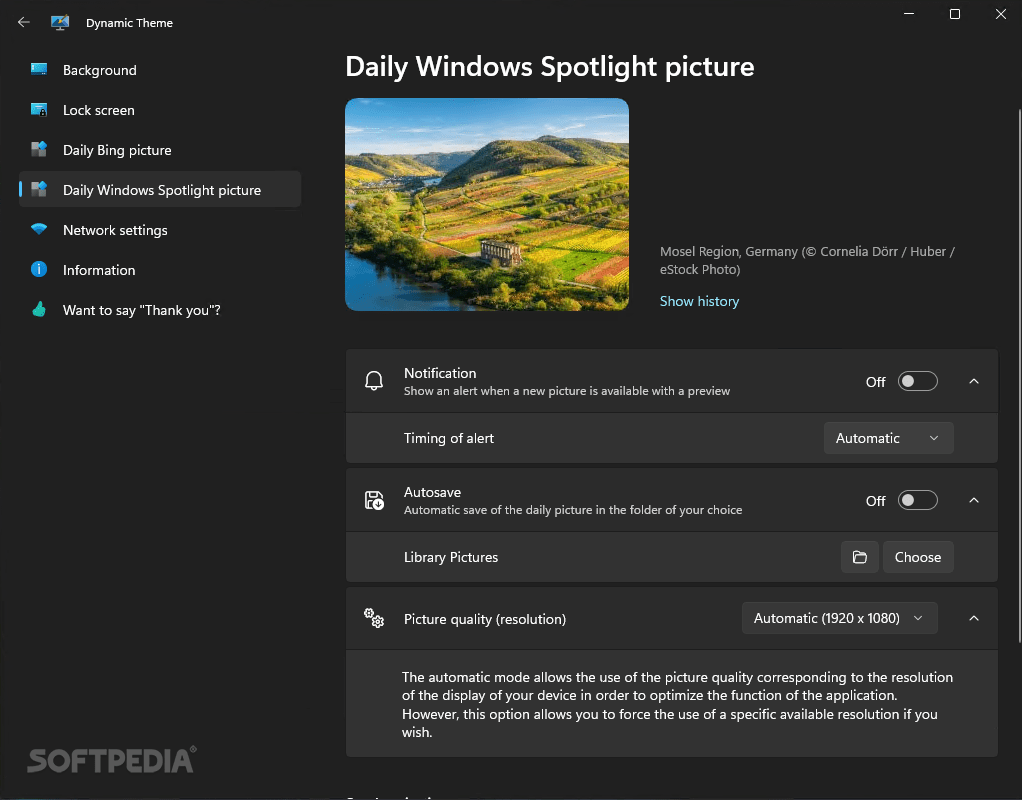Open the Library Pictures folder icon button
Screen dimensions: 1022x800
click(x=860, y=557)
